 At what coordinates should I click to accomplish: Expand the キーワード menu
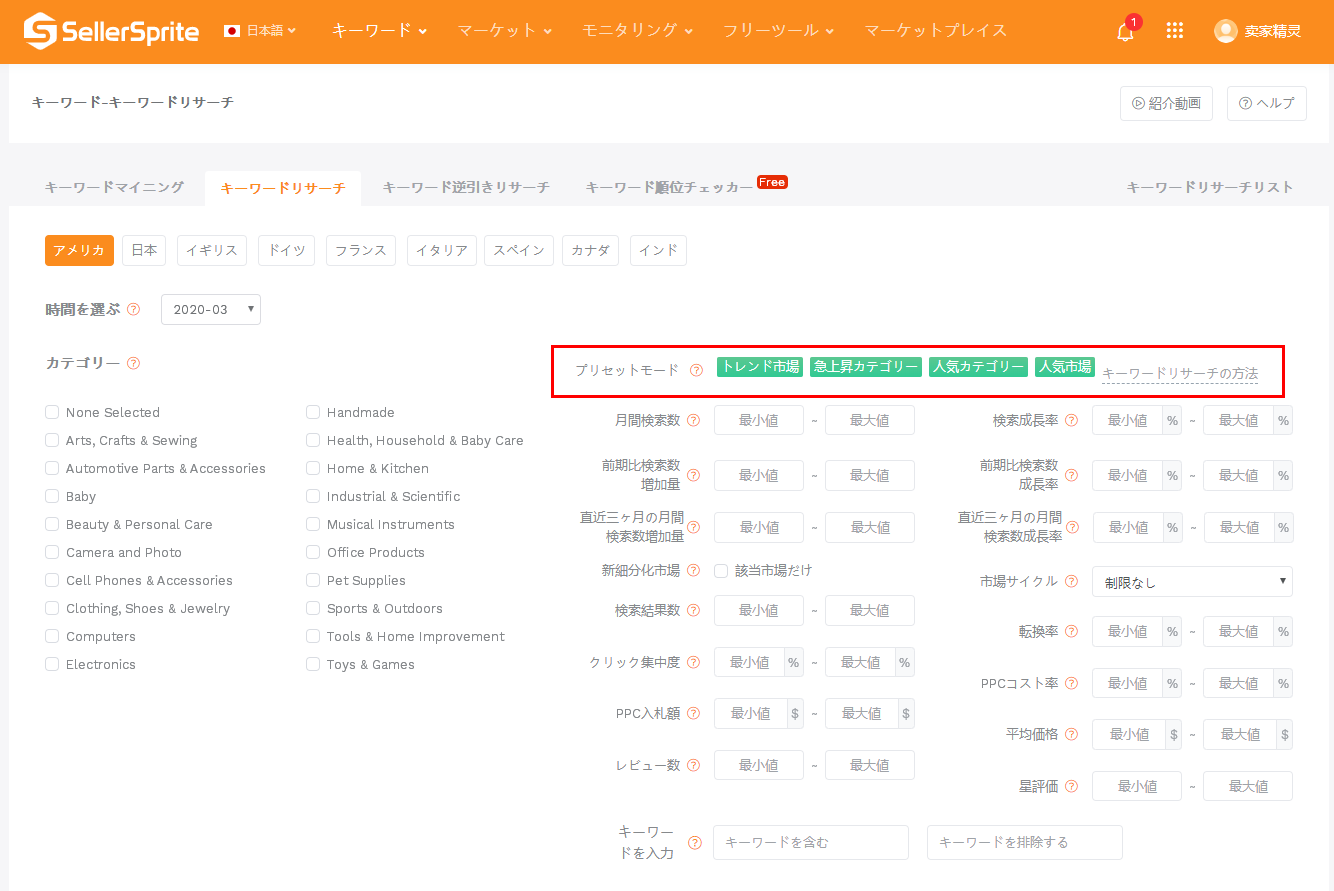(379, 31)
